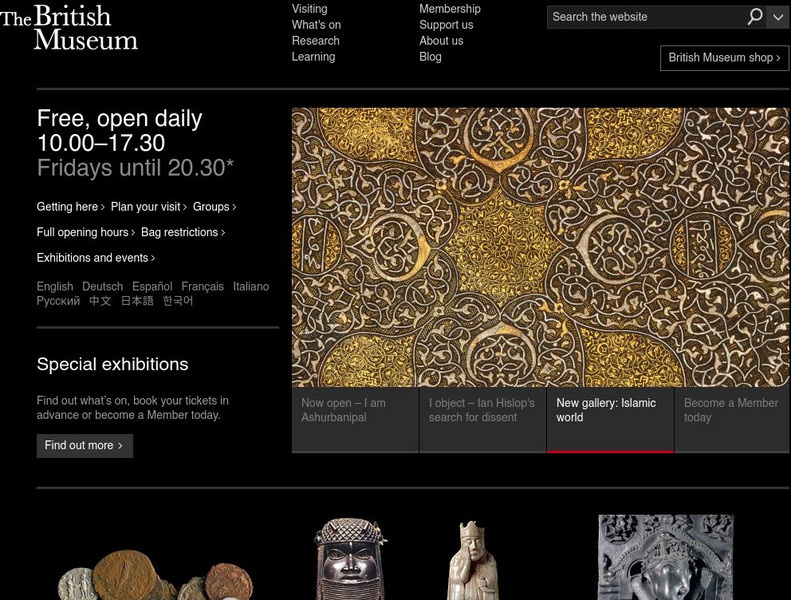Screen dimensions: 791x600
Task: Switch language to Deutsch
Action: click(x=102, y=287)
